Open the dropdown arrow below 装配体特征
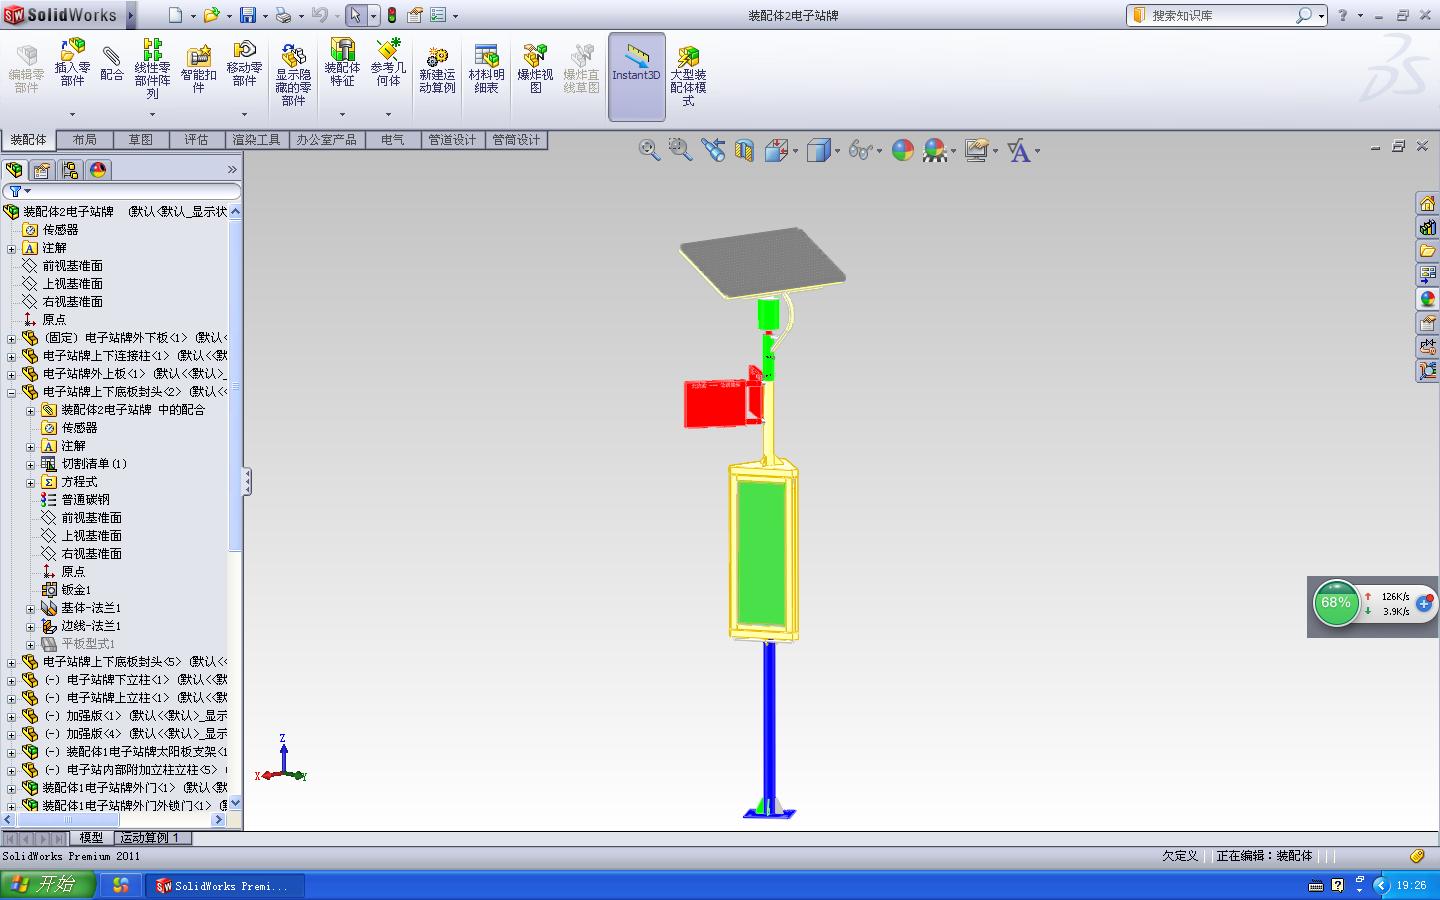The width and height of the screenshot is (1440, 900). point(342,114)
